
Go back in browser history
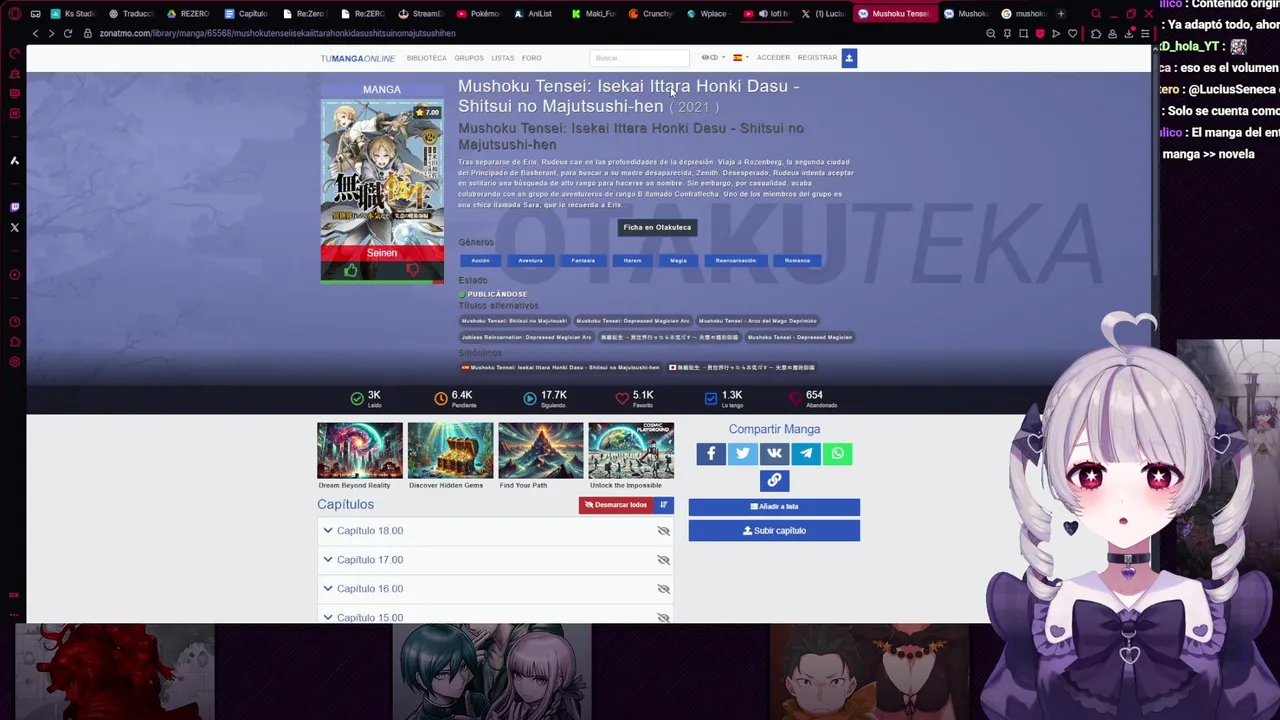point(35,33)
